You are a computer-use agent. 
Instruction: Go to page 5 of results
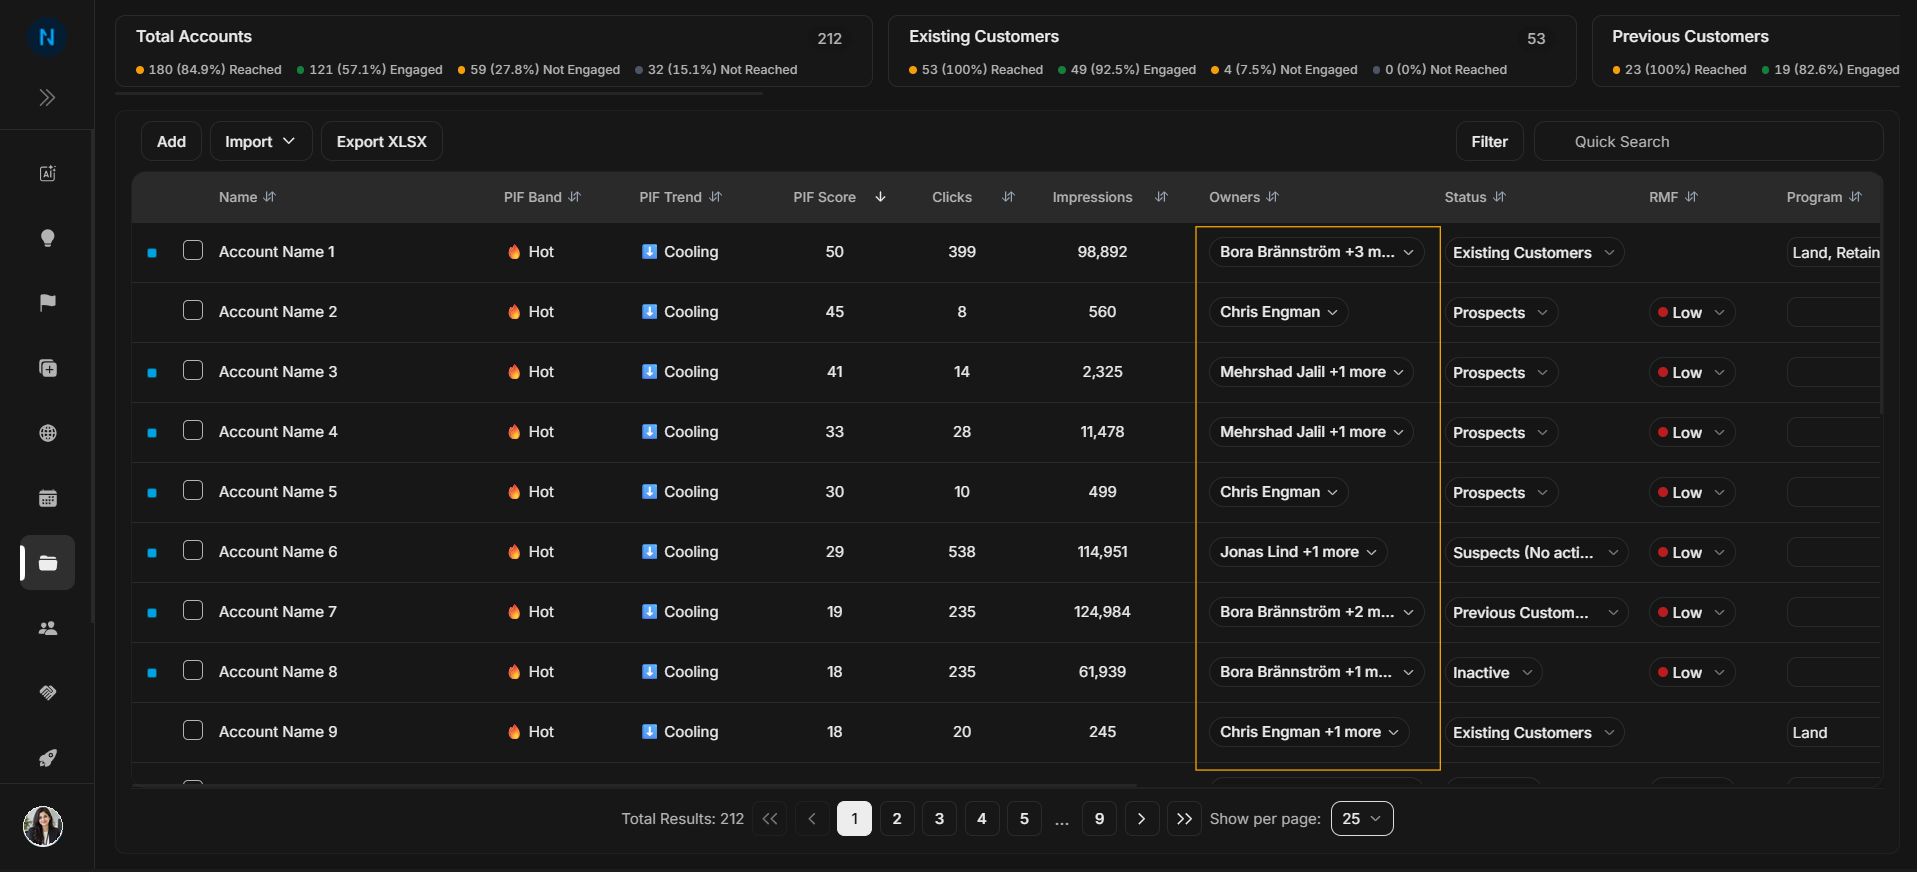pyautogui.click(x=1024, y=819)
